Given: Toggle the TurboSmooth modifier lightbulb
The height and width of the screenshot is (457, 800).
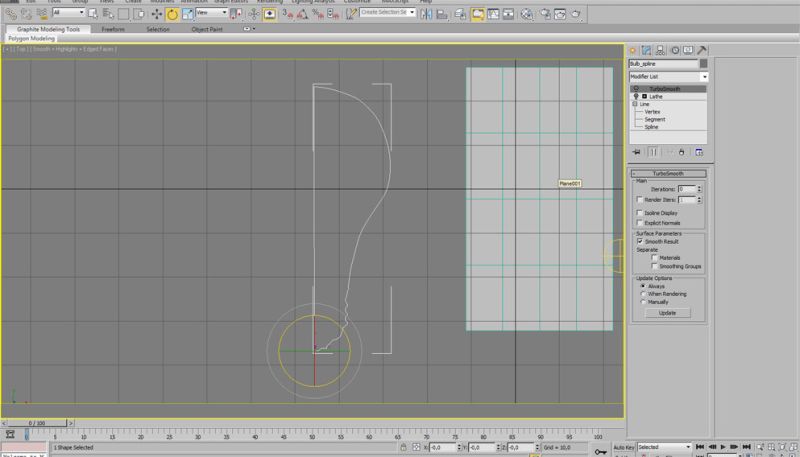Looking at the screenshot, I should coord(636,89).
